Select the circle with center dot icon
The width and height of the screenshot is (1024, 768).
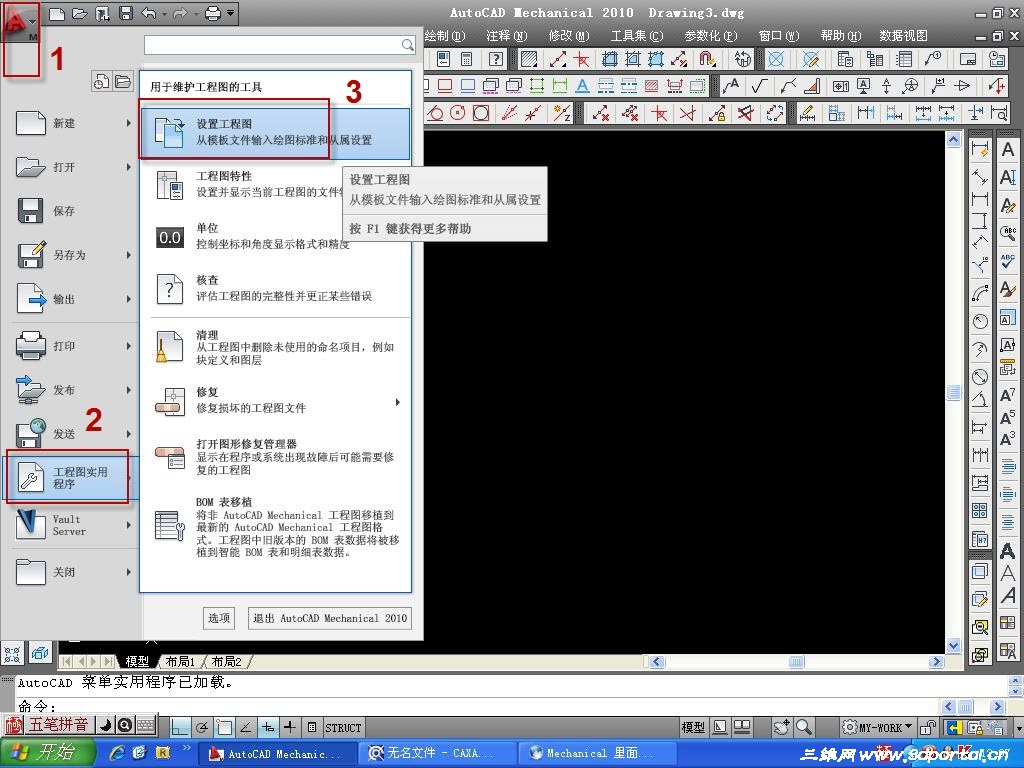click(x=458, y=114)
